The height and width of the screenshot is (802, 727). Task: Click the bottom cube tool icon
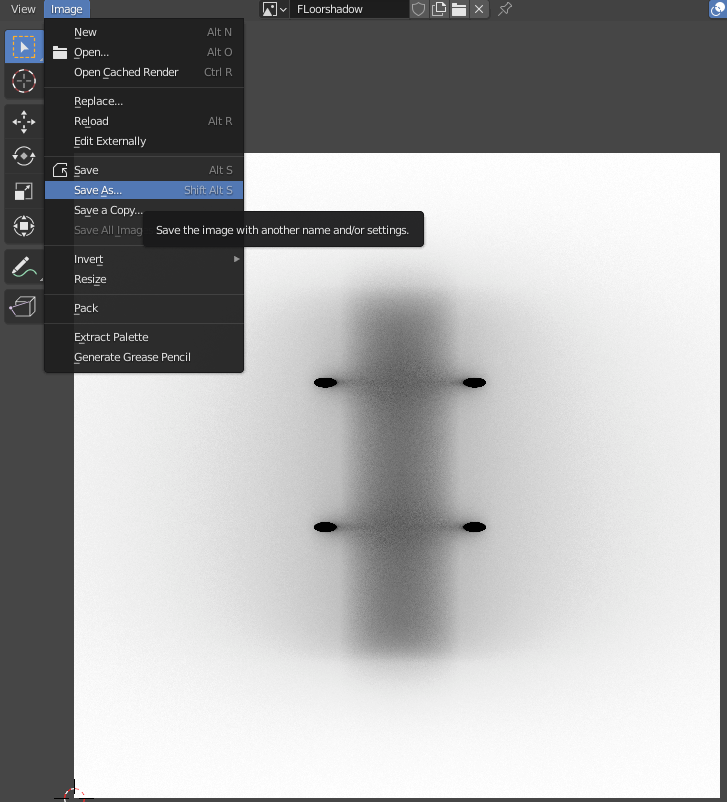click(23, 307)
